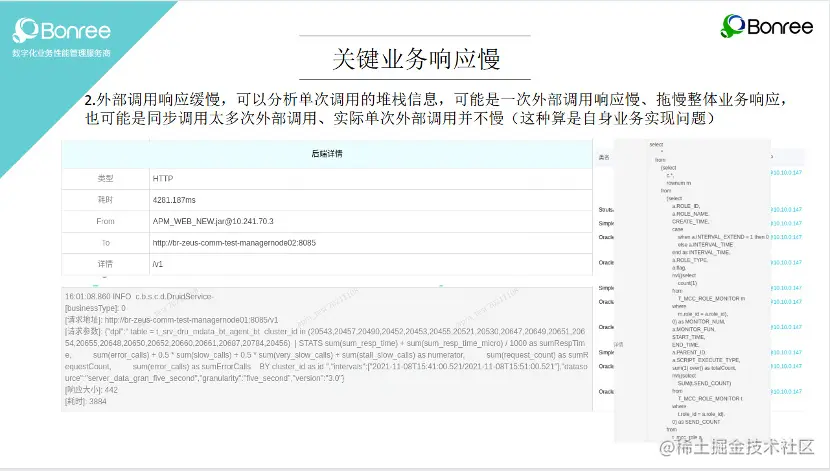Click the a.SCRIPT_EXECUTE_TYPE line
This screenshot has height=472, width=830.
(x=706, y=360)
